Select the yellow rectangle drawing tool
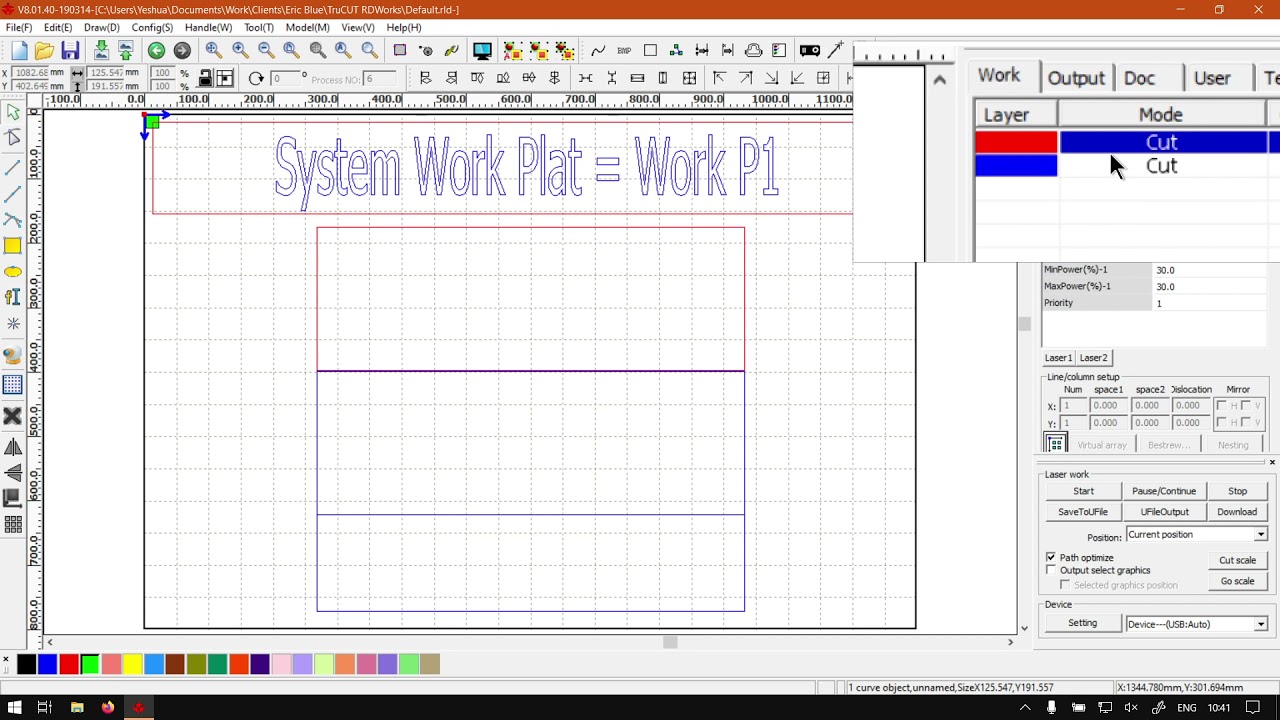Image resolution: width=1280 pixels, height=720 pixels. pyautogui.click(x=13, y=246)
